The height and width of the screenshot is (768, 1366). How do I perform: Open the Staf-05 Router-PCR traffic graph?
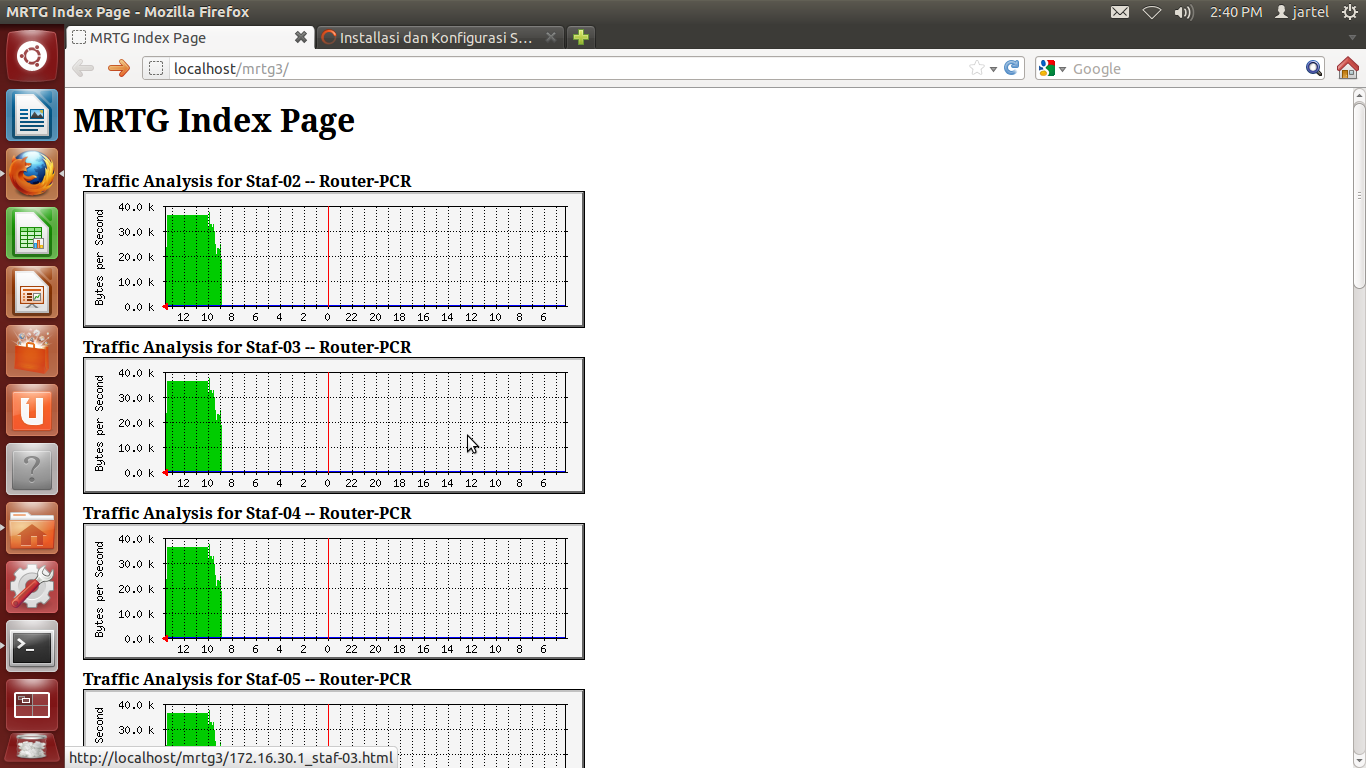[x=334, y=729]
